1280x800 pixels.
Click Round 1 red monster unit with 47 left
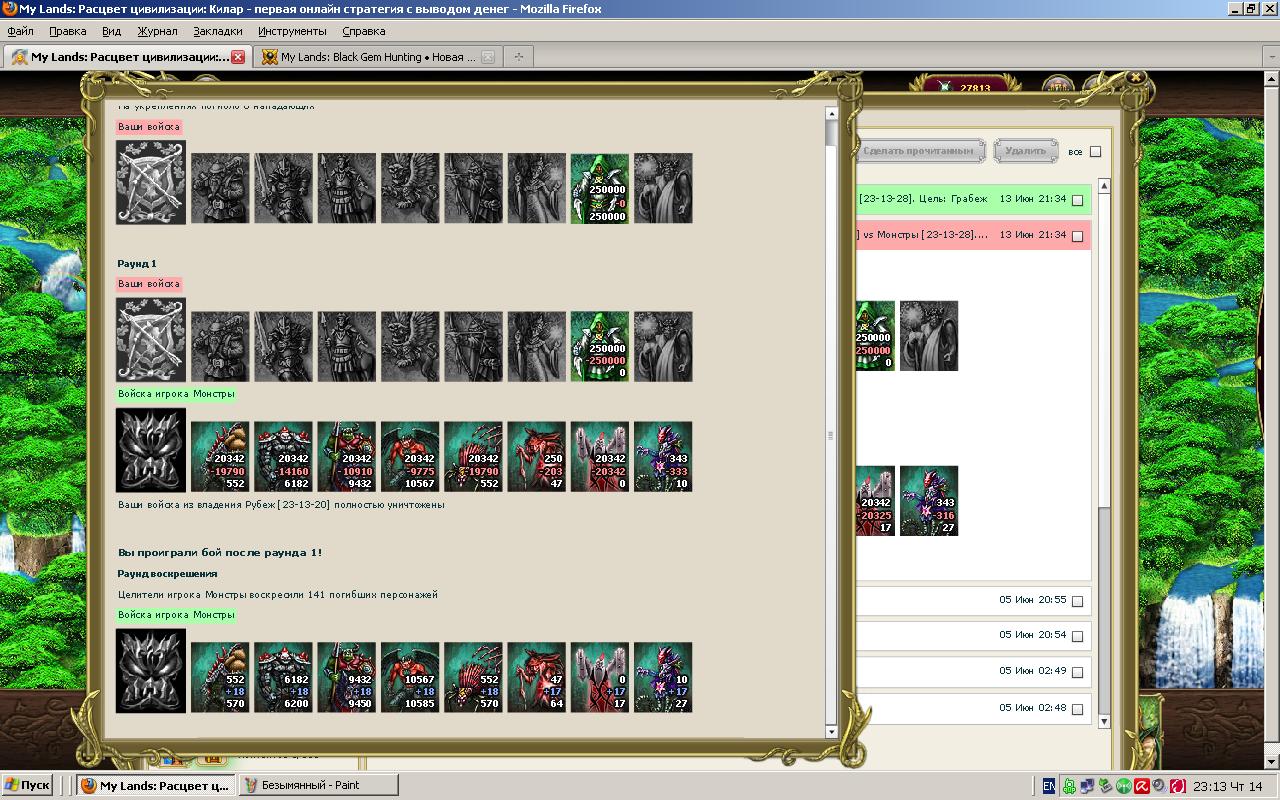click(x=537, y=456)
